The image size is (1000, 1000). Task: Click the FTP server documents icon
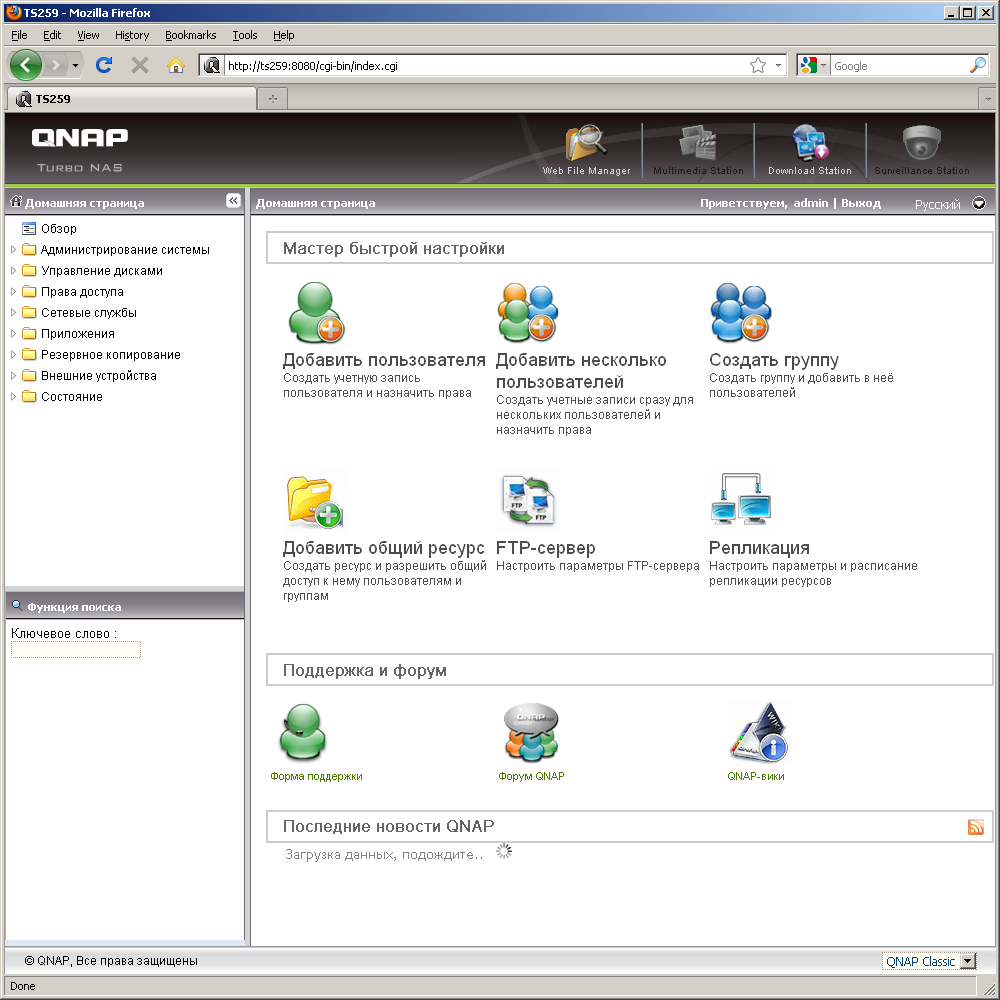click(x=528, y=500)
